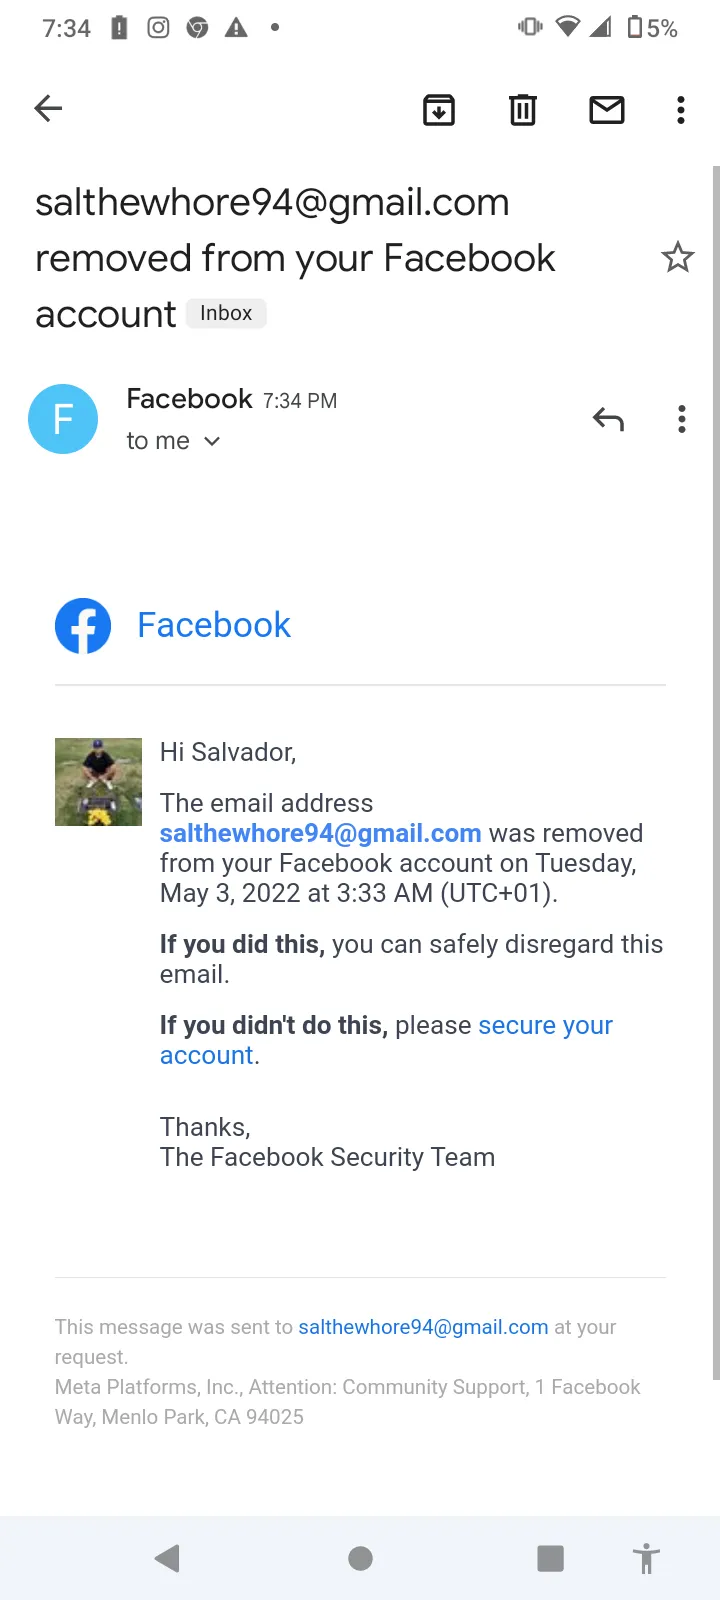Image resolution: width=720 pixels, height=1600 pixels.
Task: Open the top toolbar overflow menu
Action: point(681,110)
